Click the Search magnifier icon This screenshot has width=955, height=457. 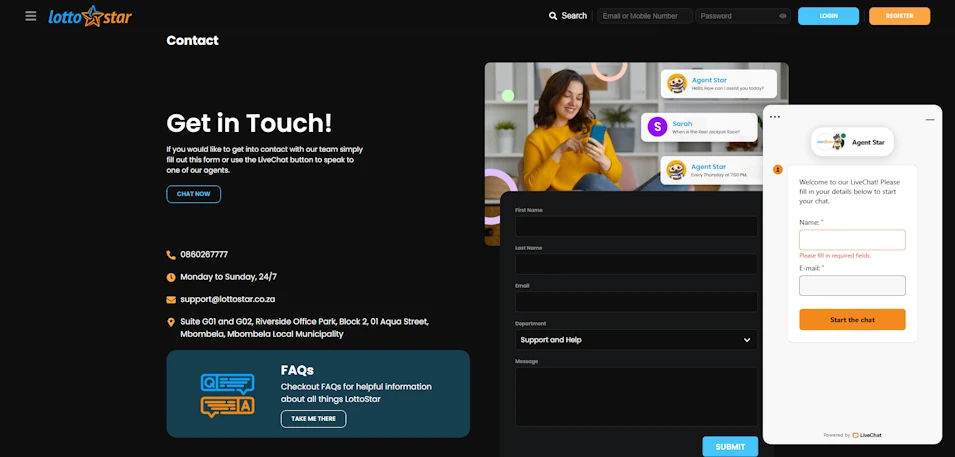click(553, 16)
